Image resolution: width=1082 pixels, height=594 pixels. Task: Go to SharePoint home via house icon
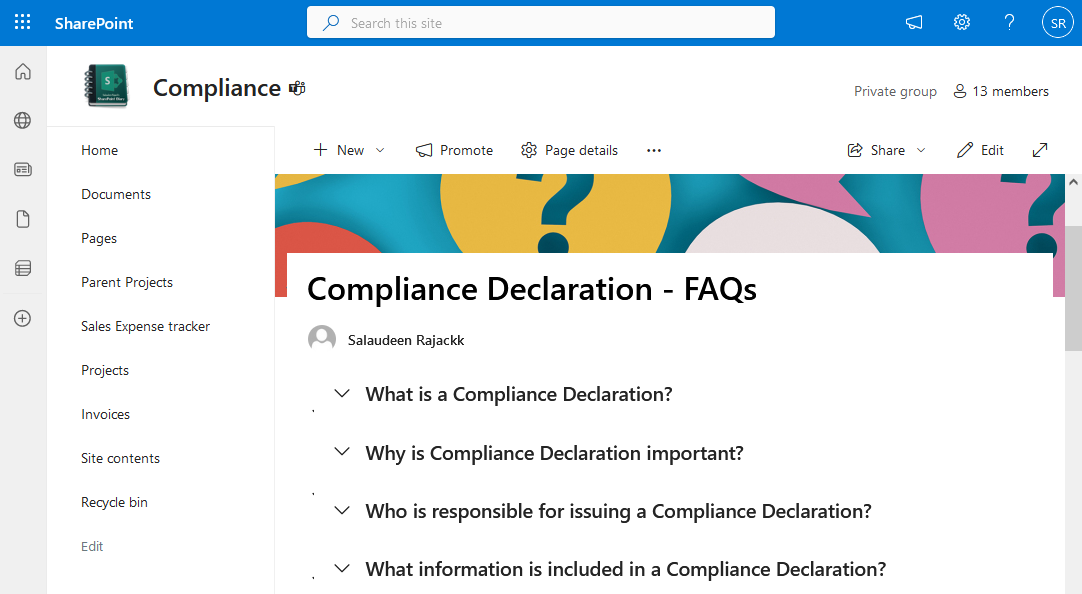coord(23,72)
